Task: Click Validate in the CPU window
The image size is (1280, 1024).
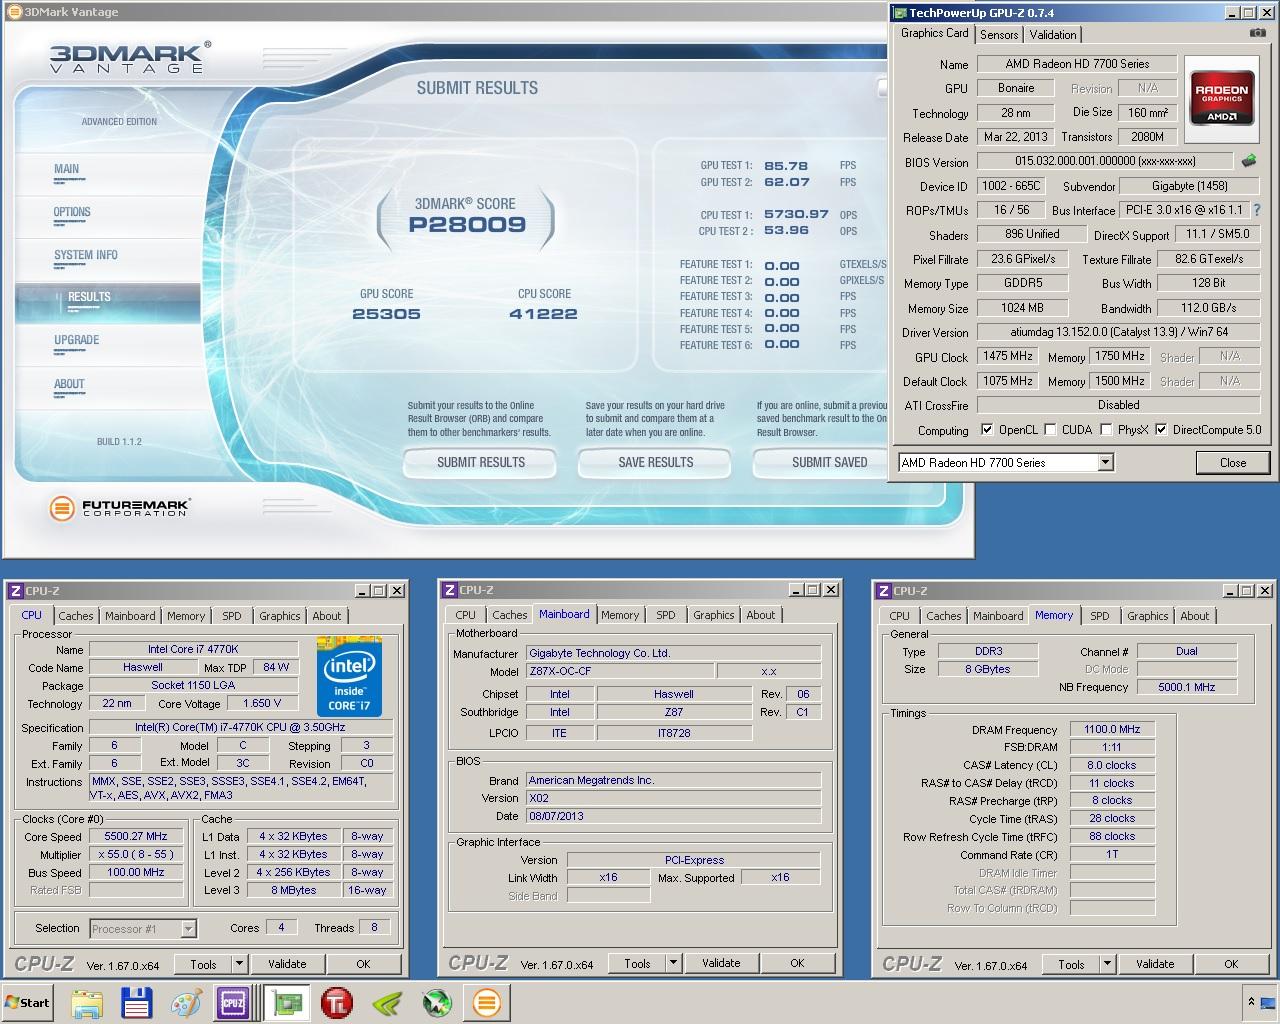Action: coord(287,964)
